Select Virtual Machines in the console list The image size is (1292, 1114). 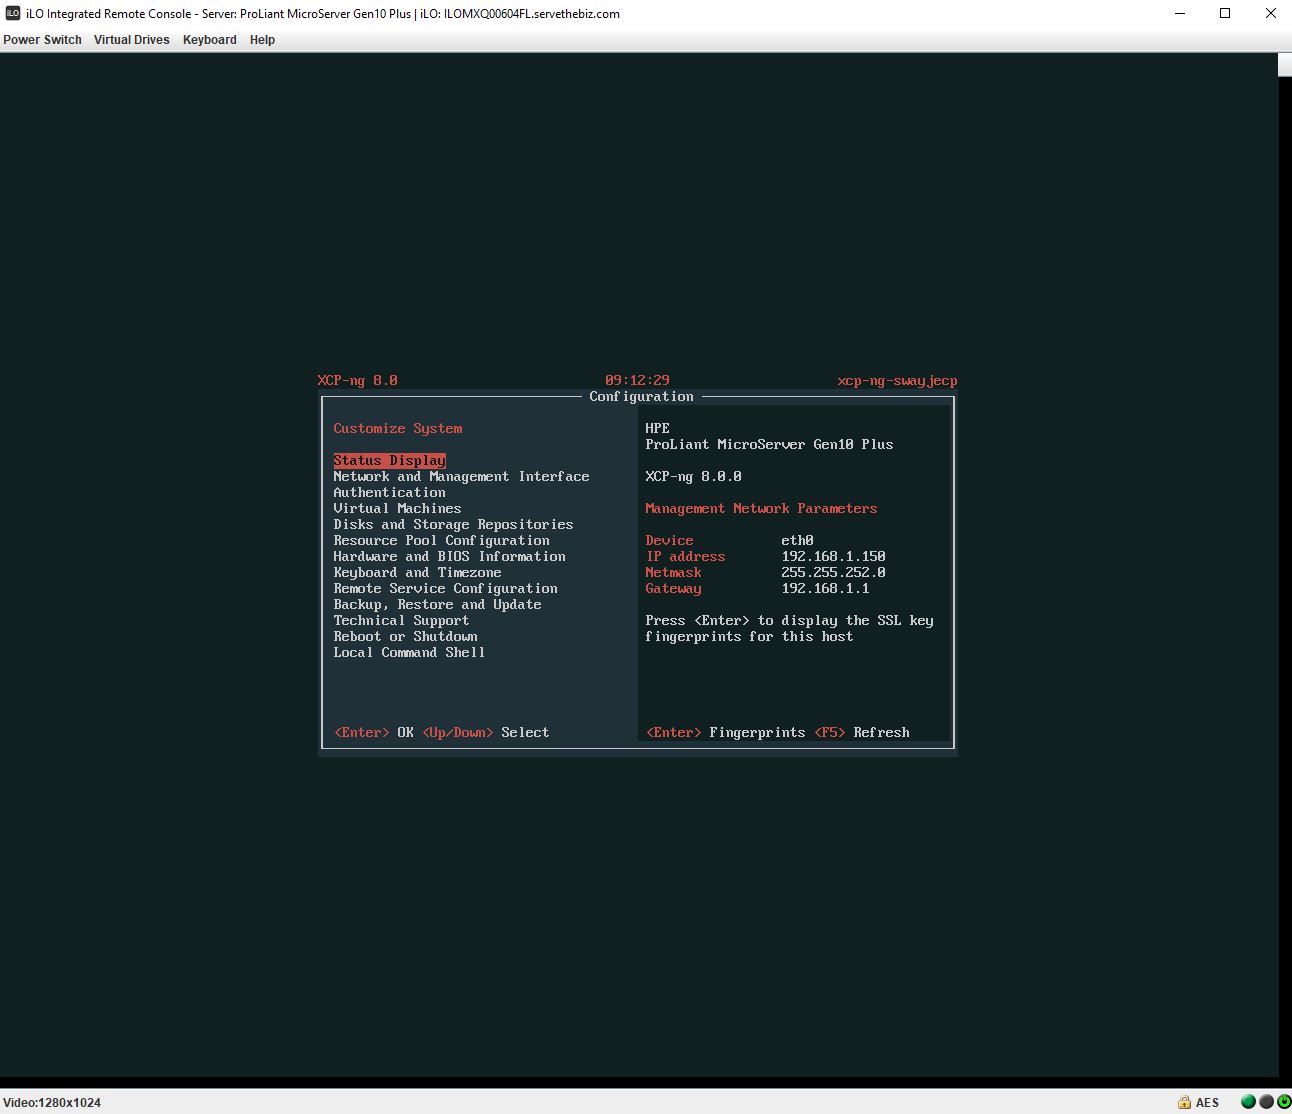(x=397, y=509)
